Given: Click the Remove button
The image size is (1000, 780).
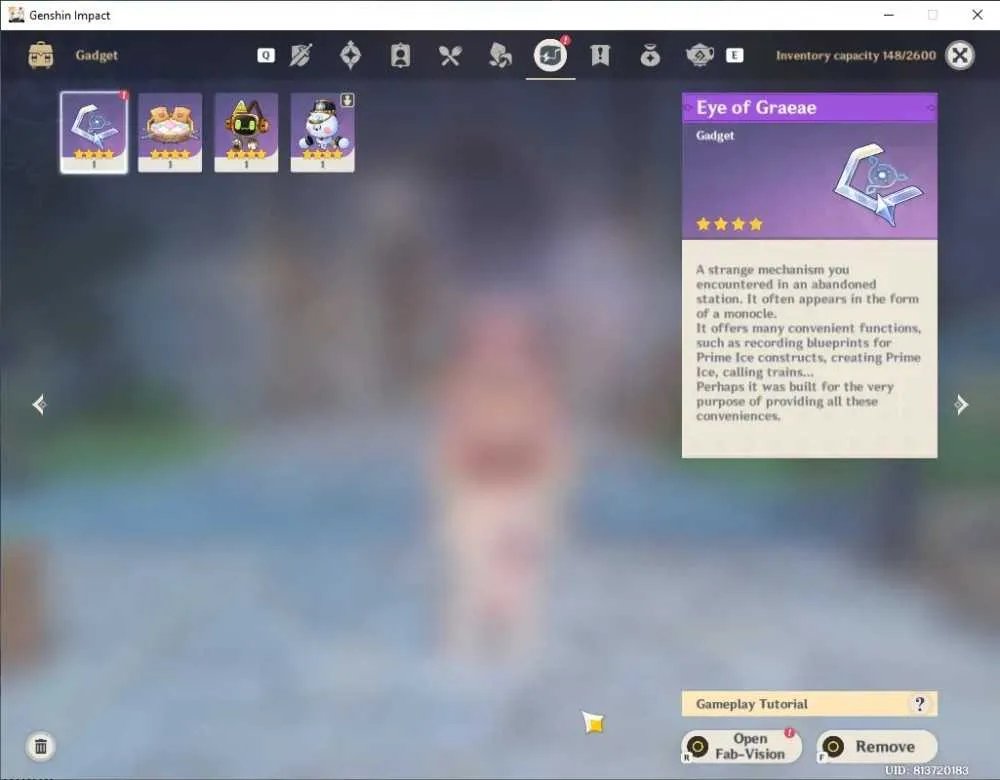Looking at the screenshot, I should click(877, 746).
